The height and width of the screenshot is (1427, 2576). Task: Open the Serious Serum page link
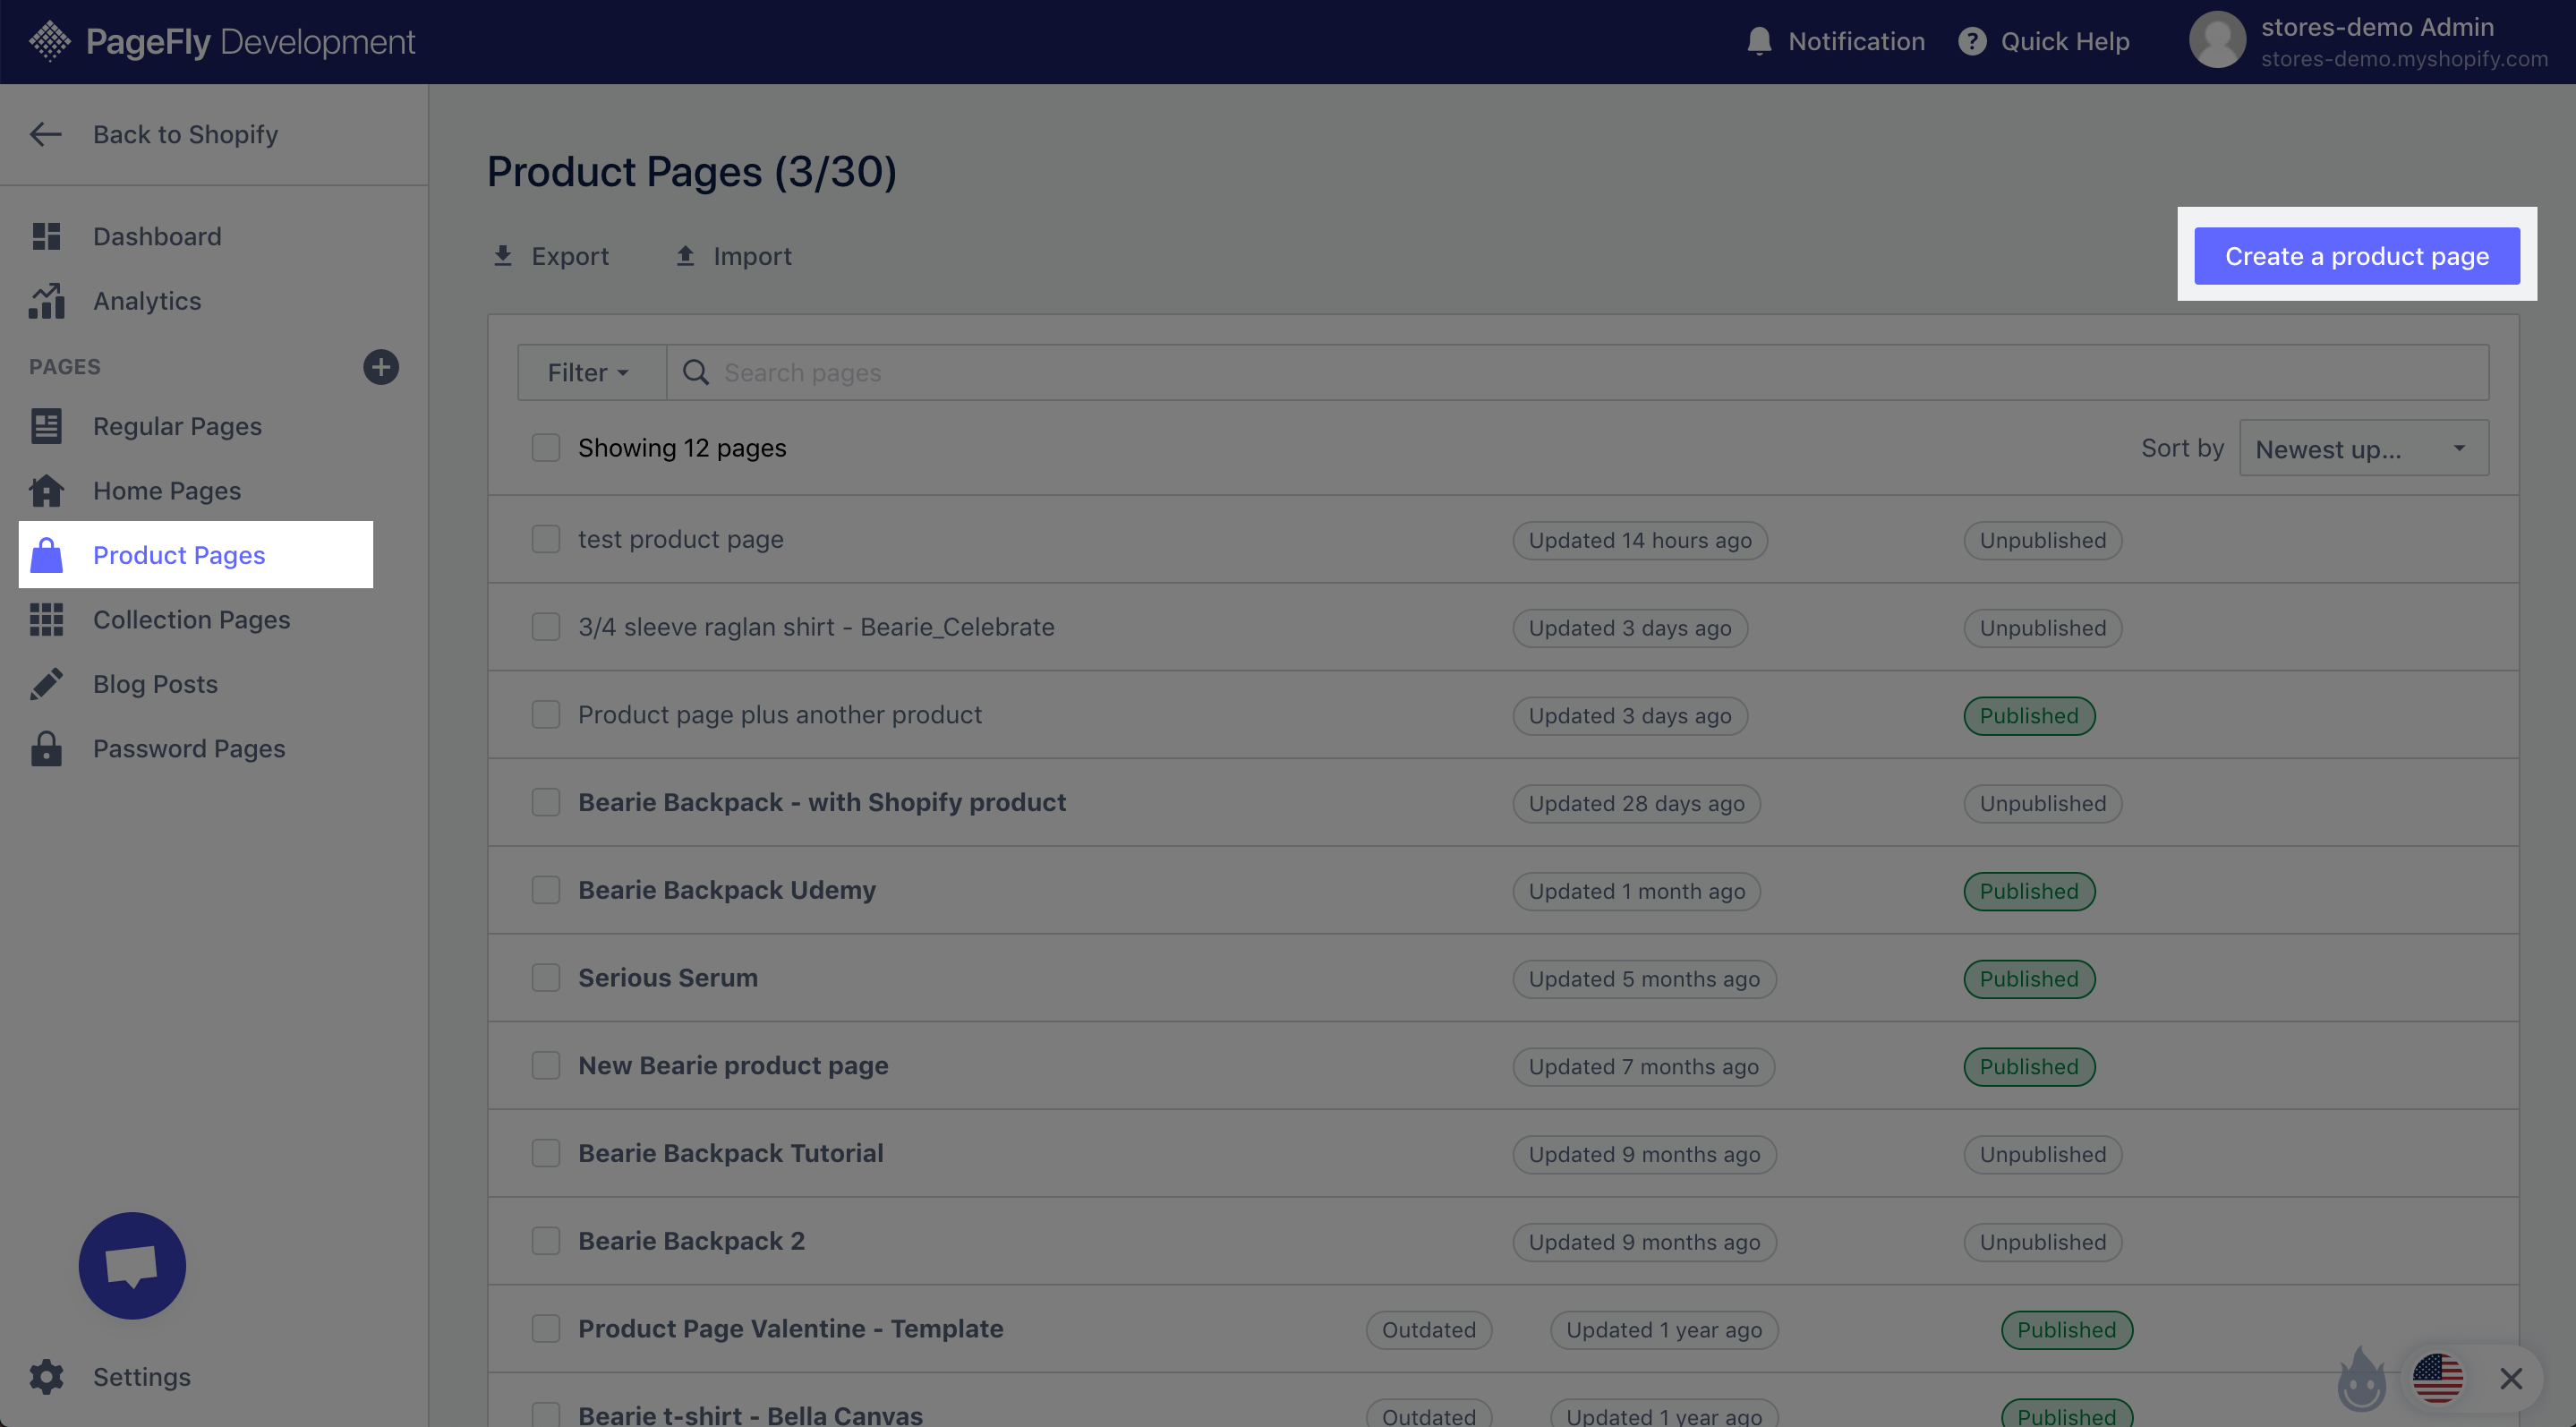668,977
